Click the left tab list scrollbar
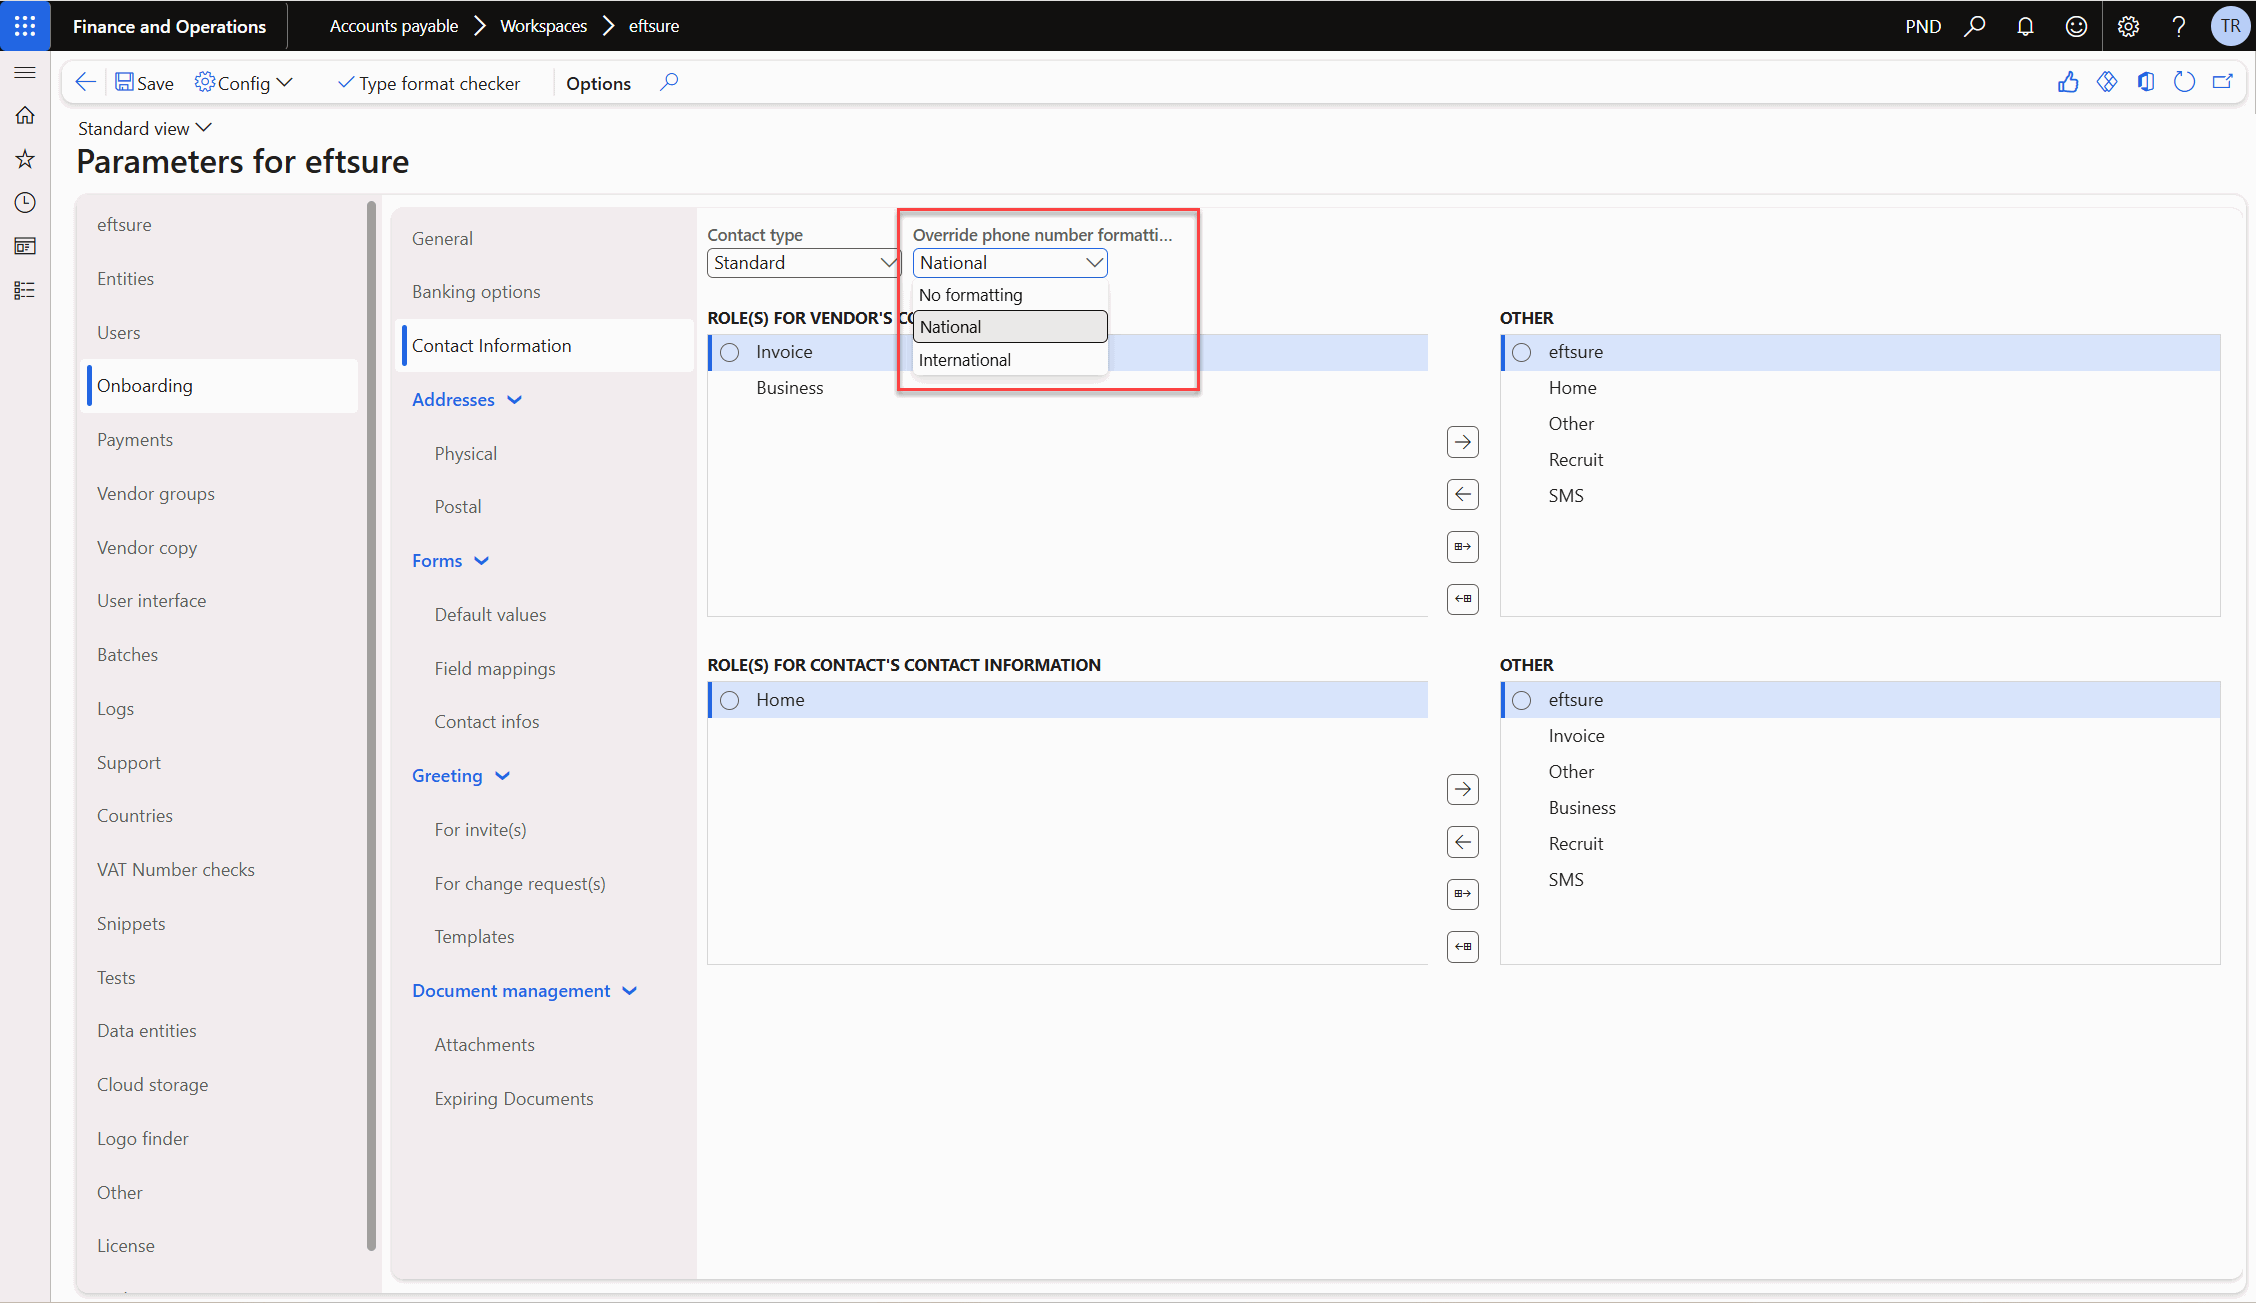This screenshot has height=1303, width=2256. coord(371,727)
